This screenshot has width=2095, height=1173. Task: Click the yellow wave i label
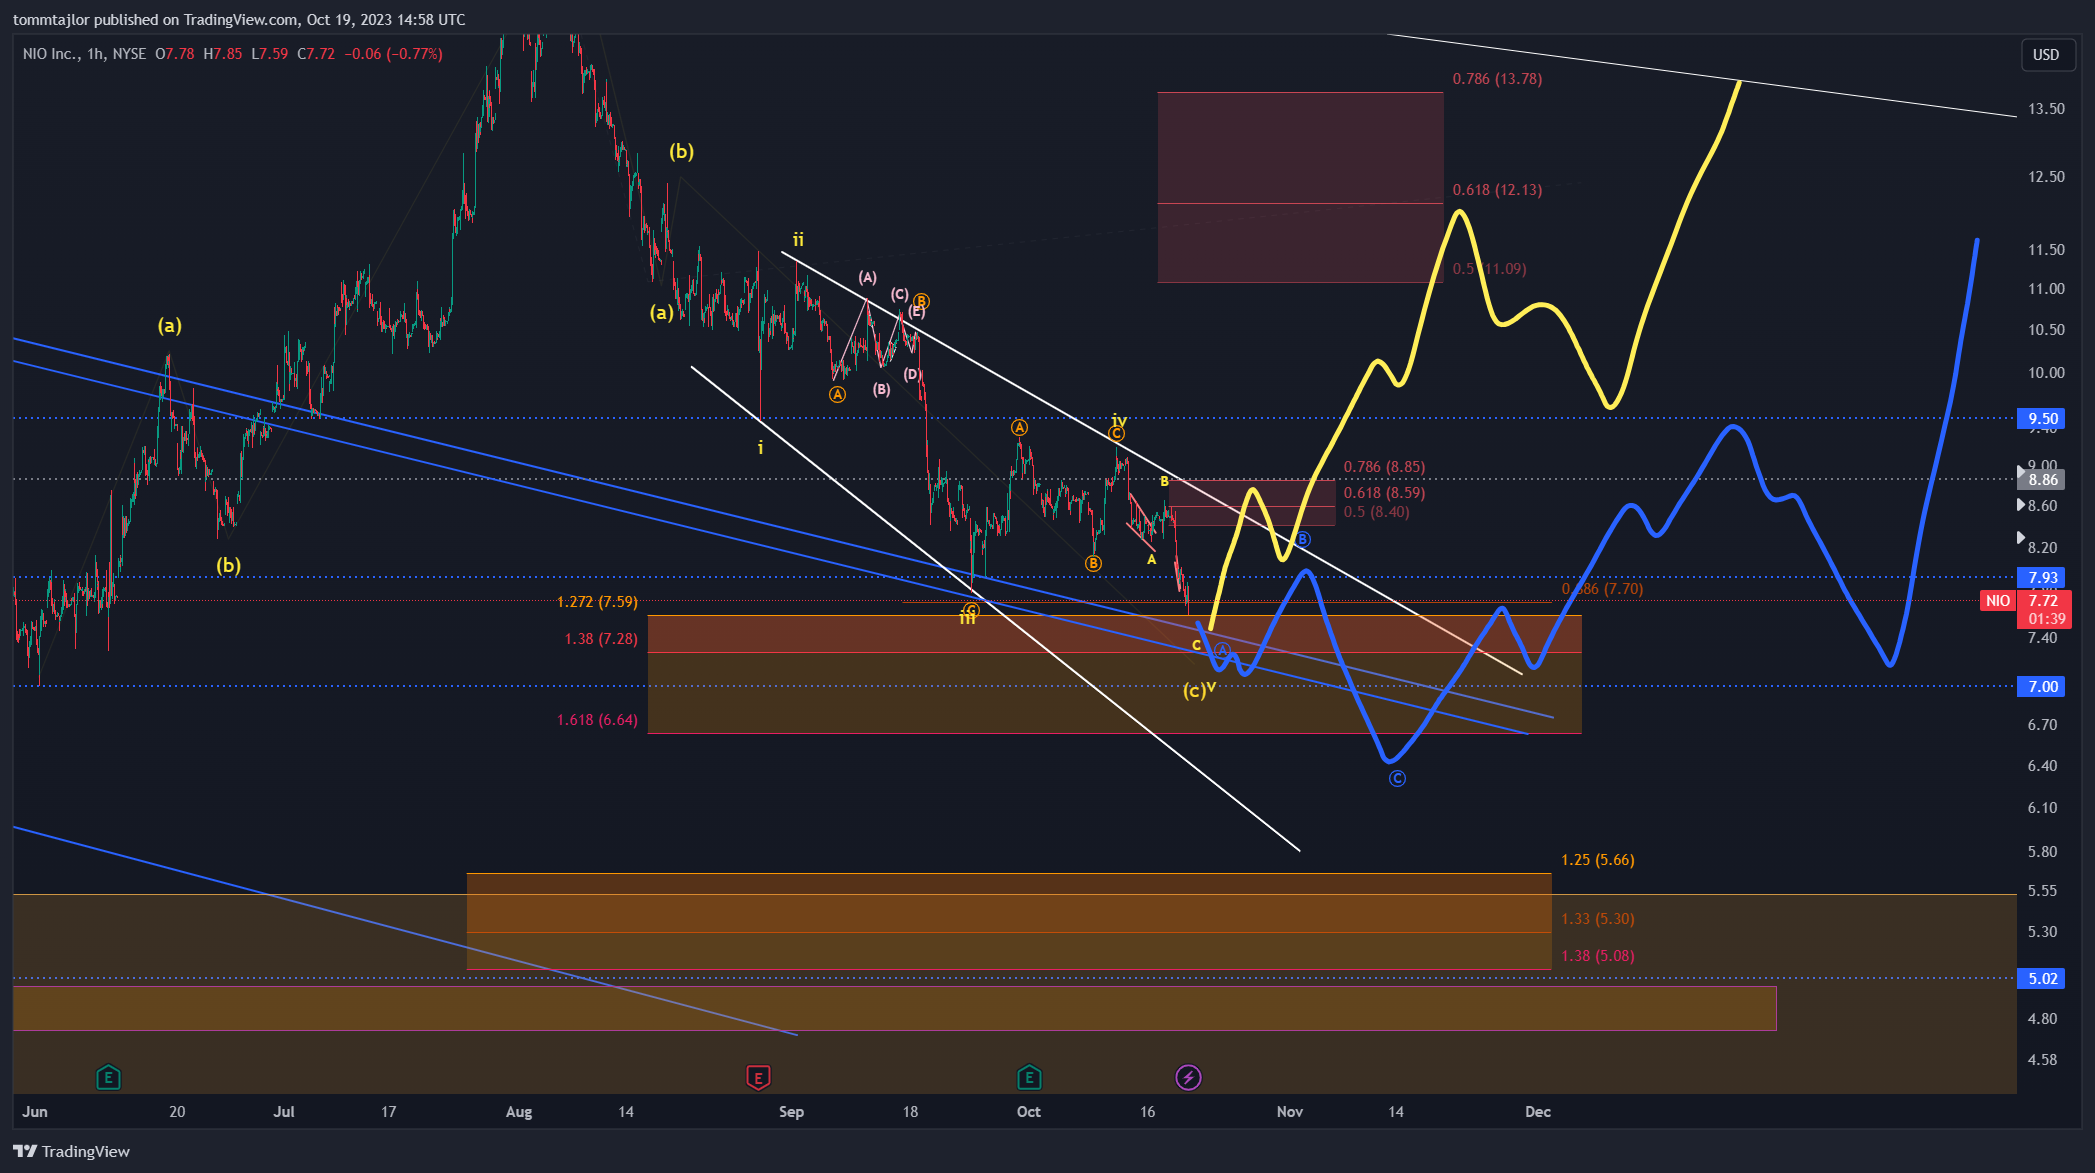pos(760,448)
